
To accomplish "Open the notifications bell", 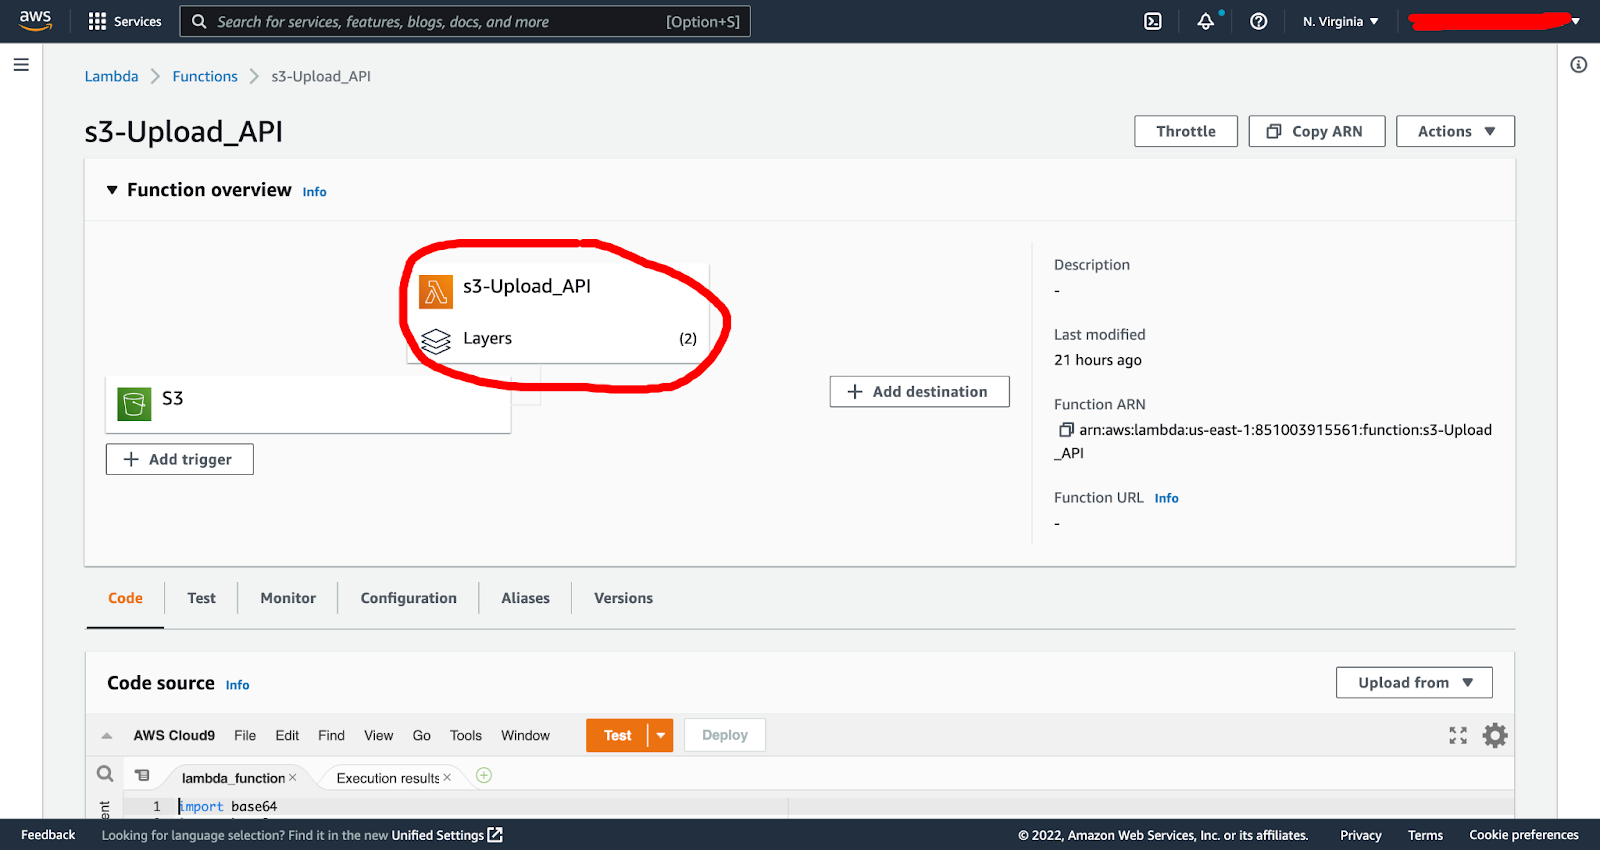I will coord(1206,21).
